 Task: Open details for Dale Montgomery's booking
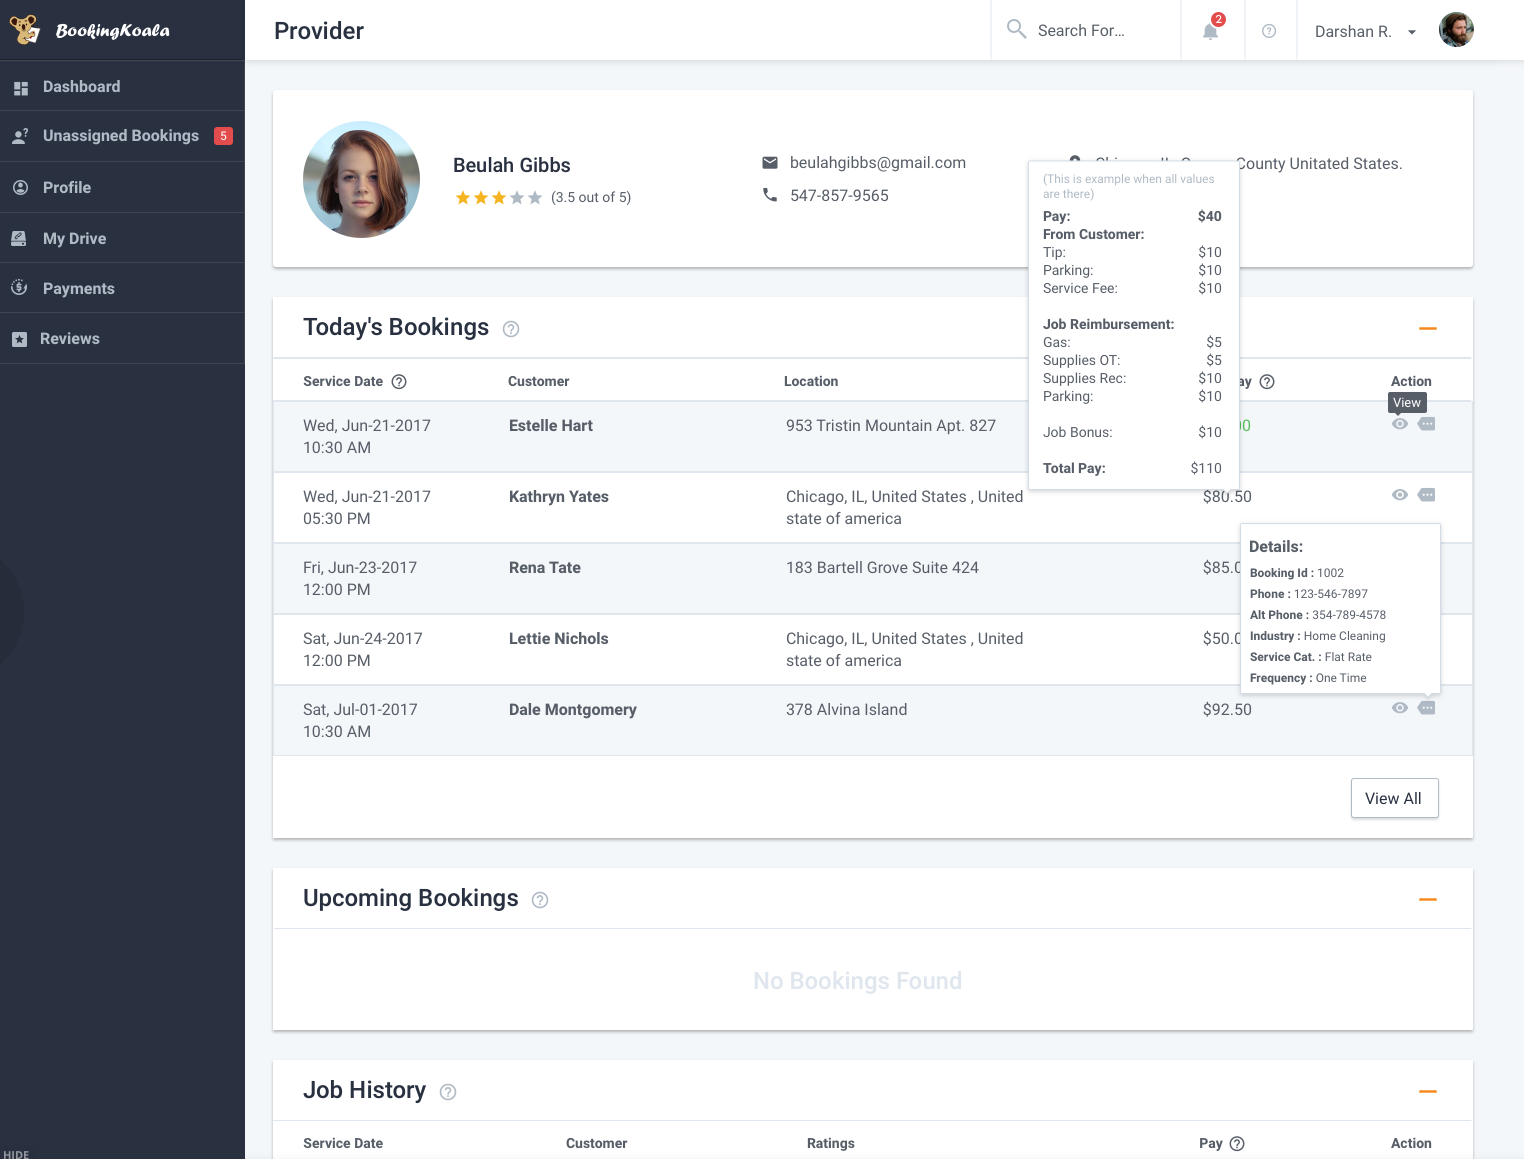[1427, 708]
